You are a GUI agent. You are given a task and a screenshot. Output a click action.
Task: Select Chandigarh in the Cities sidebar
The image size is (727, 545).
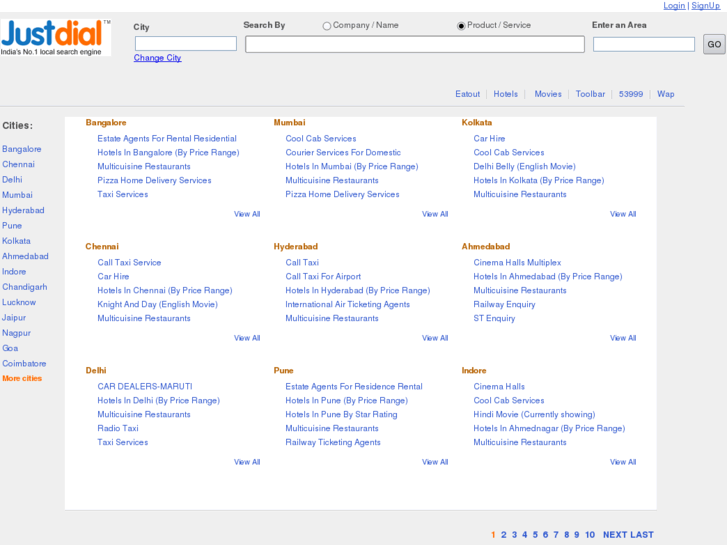[25, 287]
